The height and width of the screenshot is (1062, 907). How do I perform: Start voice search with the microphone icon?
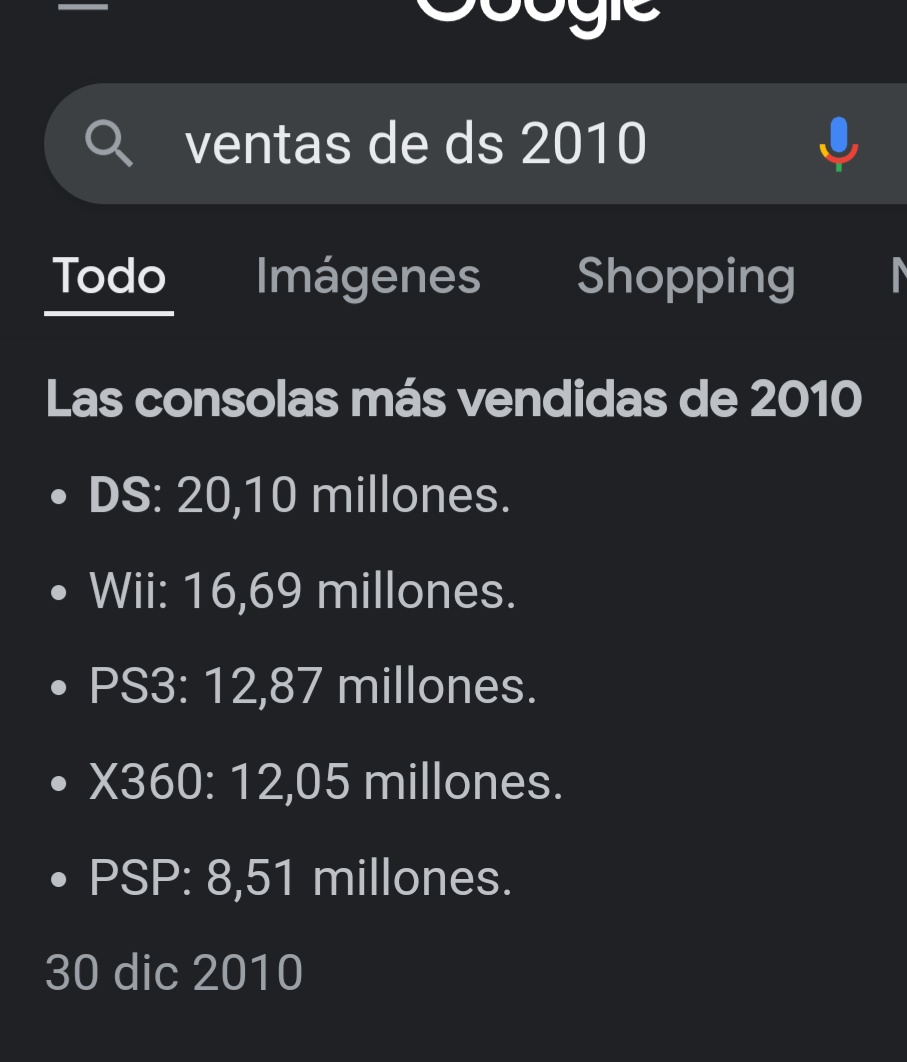click(x=838, y=144)
